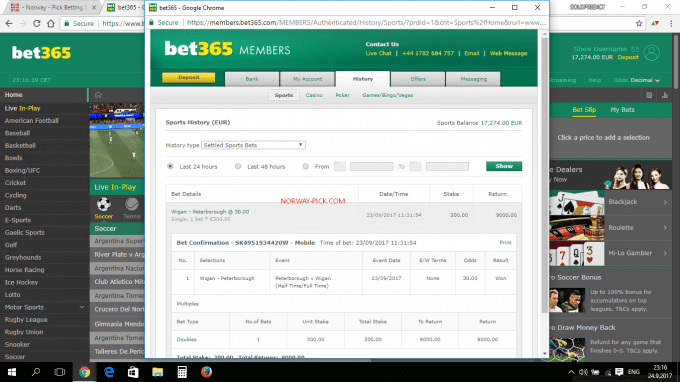Click the live soccer stream thumbnail

click(117, 140)
